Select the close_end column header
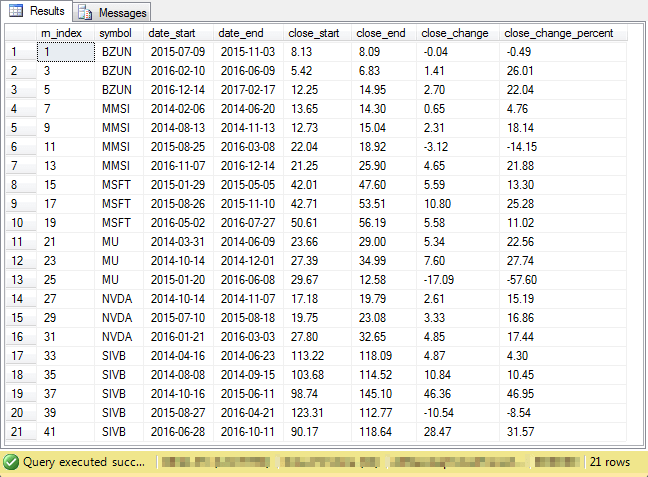Image resolution: width=648 pixels, height=477 pixels. pyautogui.click(x=384, y=33)
